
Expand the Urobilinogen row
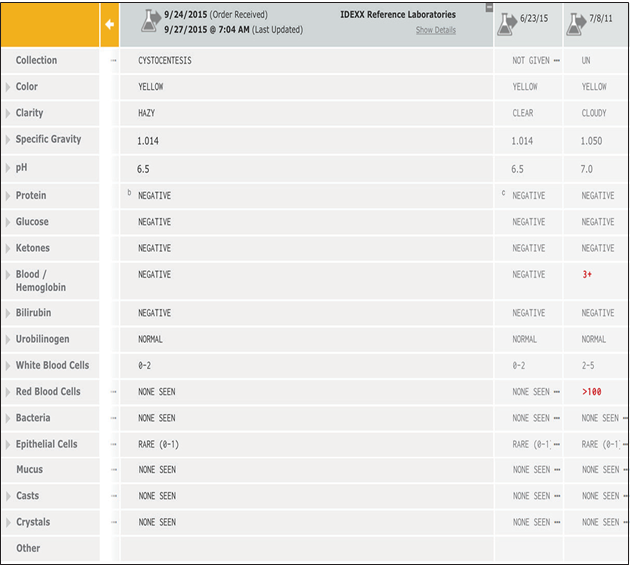(8, 339)
